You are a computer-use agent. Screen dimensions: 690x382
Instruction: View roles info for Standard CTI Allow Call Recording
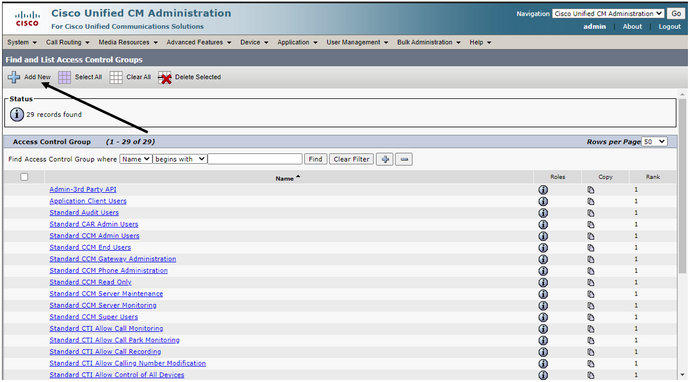coord(543,352)
